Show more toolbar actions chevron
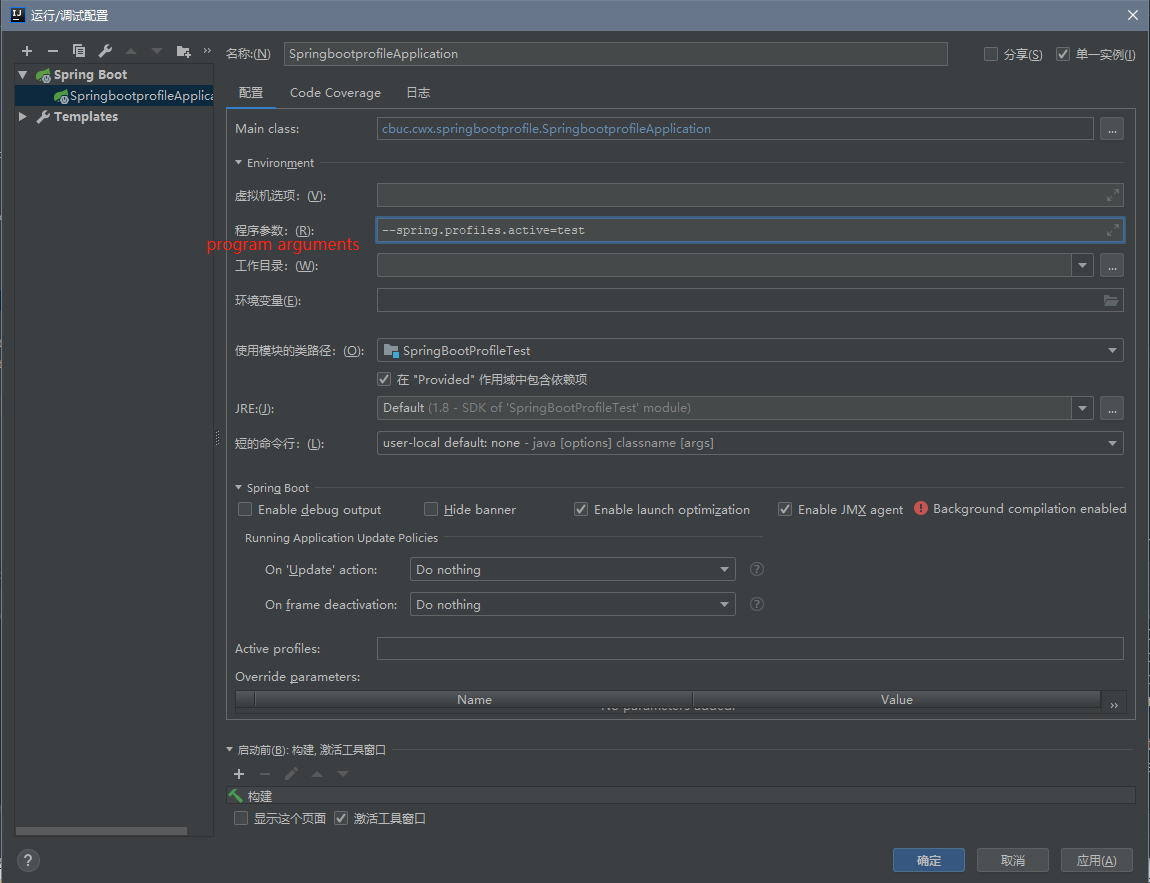Viewport: 1150px width, 883px height. [x=207, y=51]
